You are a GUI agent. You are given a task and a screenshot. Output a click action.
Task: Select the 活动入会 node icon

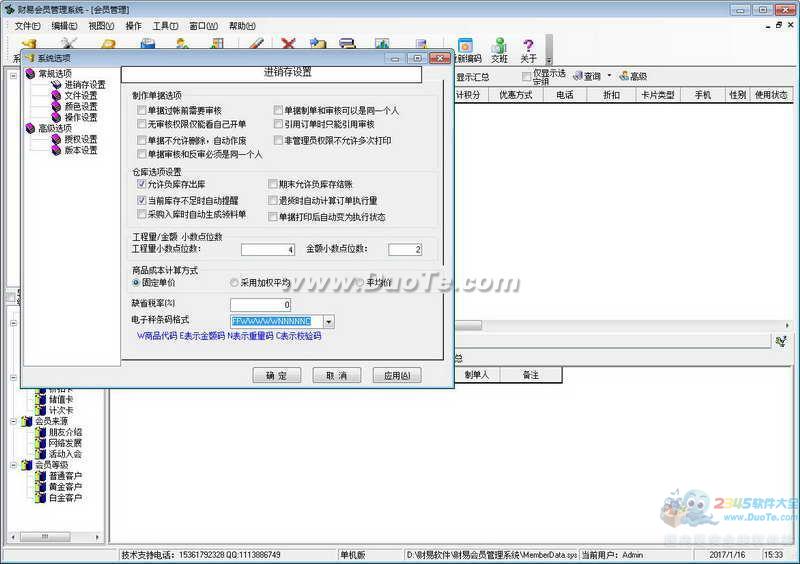tap(41, 454)
